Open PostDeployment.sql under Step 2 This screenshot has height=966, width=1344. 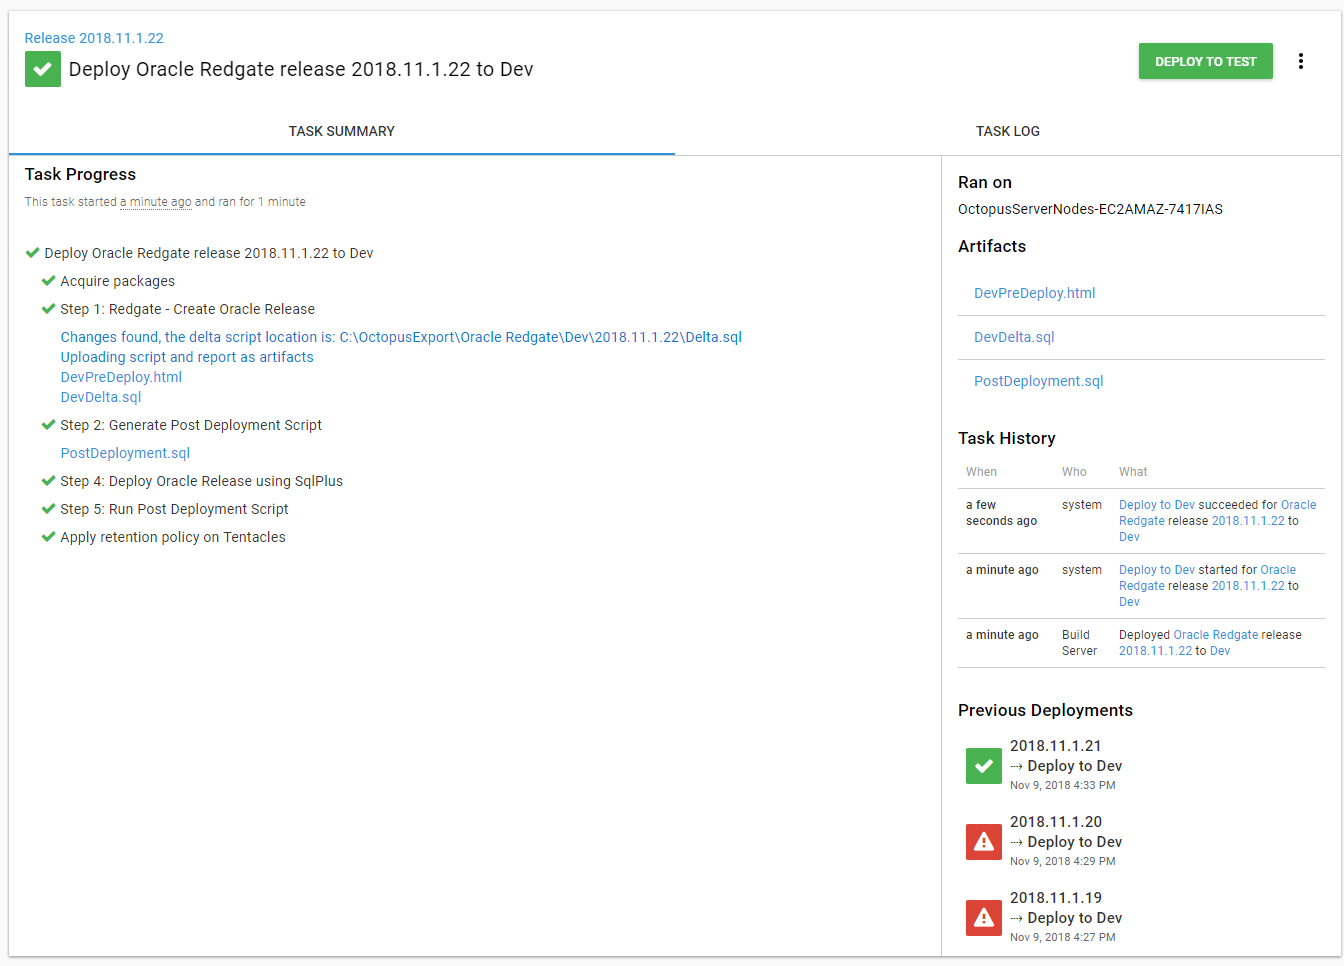tap(125, 453)
